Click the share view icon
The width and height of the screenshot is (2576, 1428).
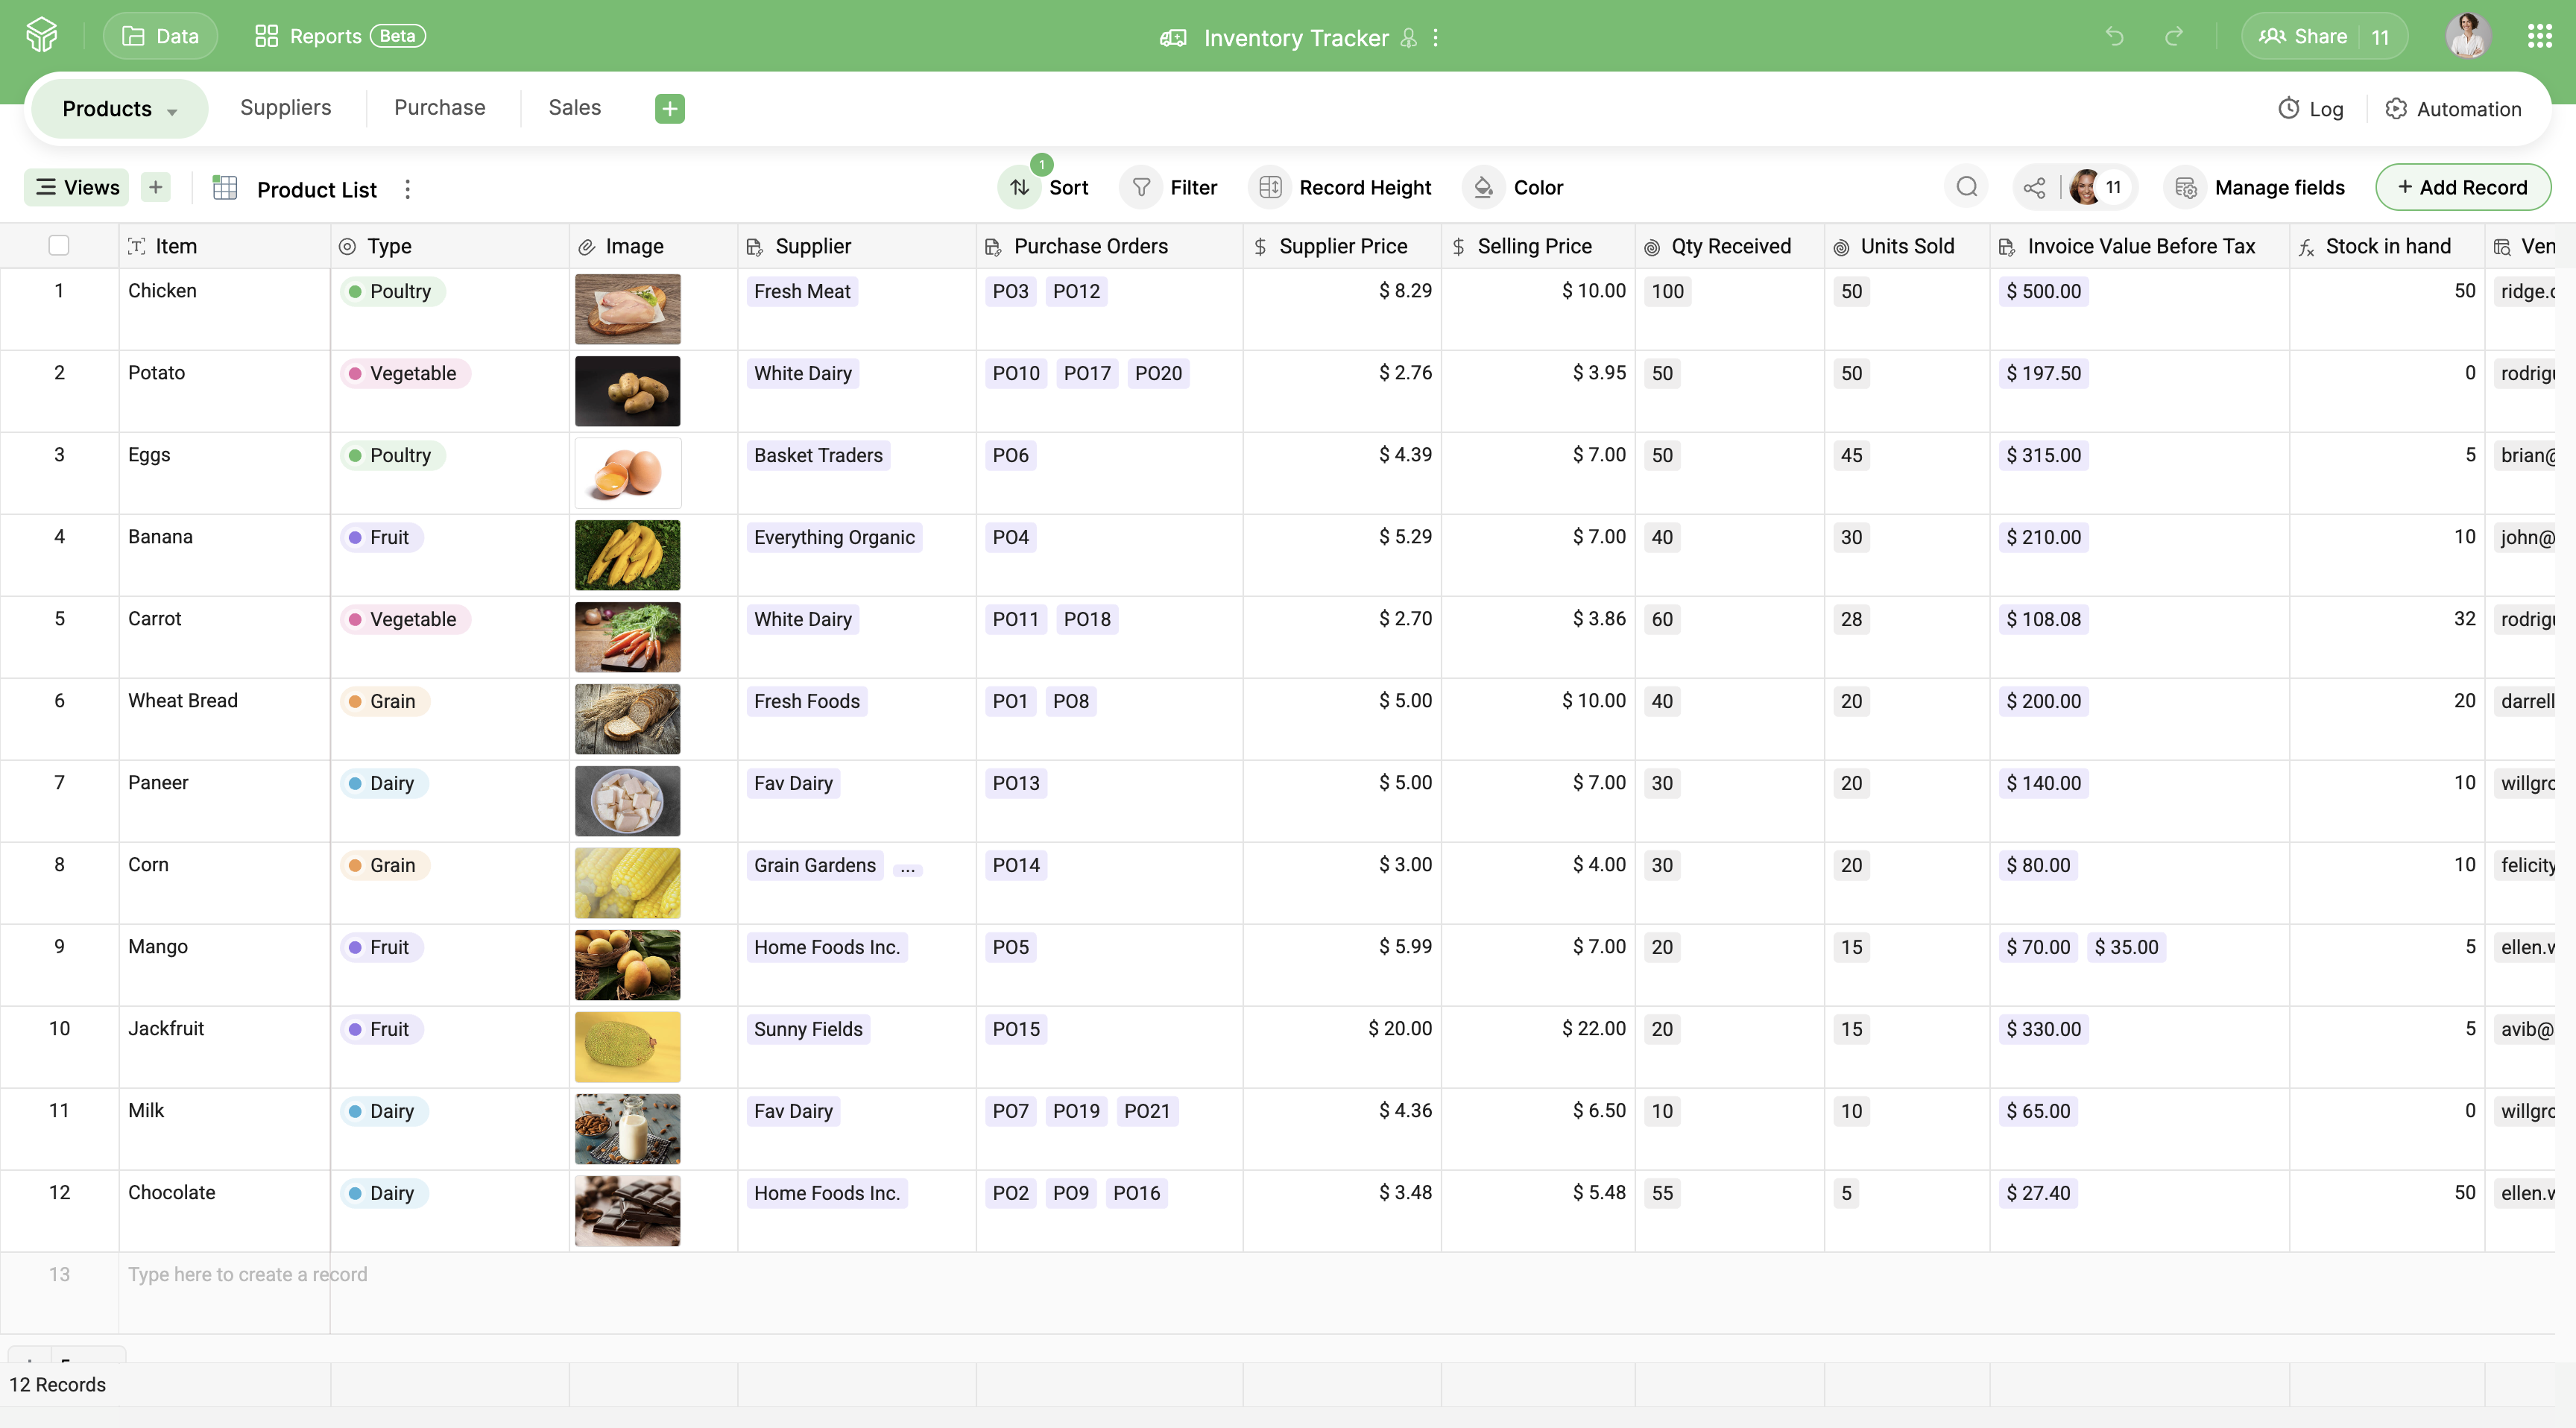click(x=2034, y=187)
